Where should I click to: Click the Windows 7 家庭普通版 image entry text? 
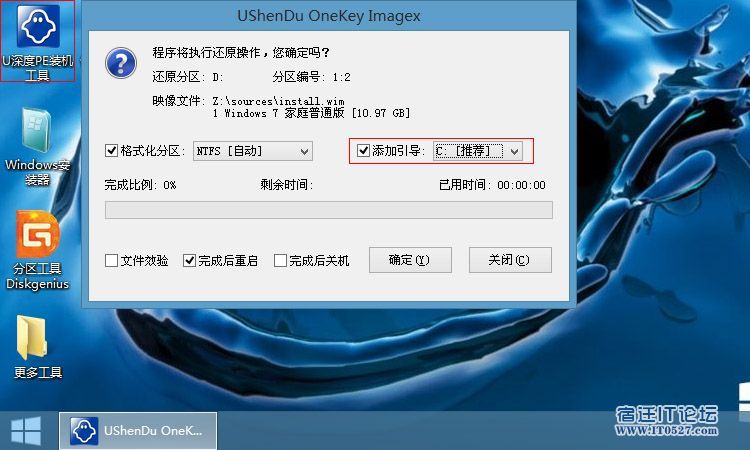tap(311, 113)
